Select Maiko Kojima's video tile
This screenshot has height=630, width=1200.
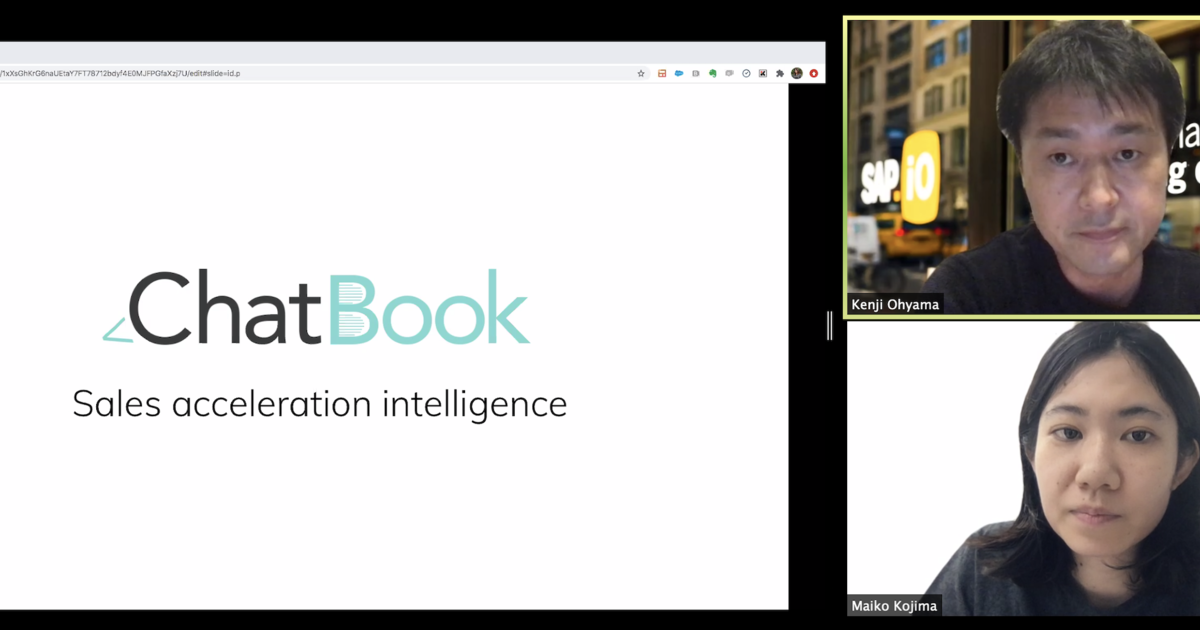[x=1024, y=468]
